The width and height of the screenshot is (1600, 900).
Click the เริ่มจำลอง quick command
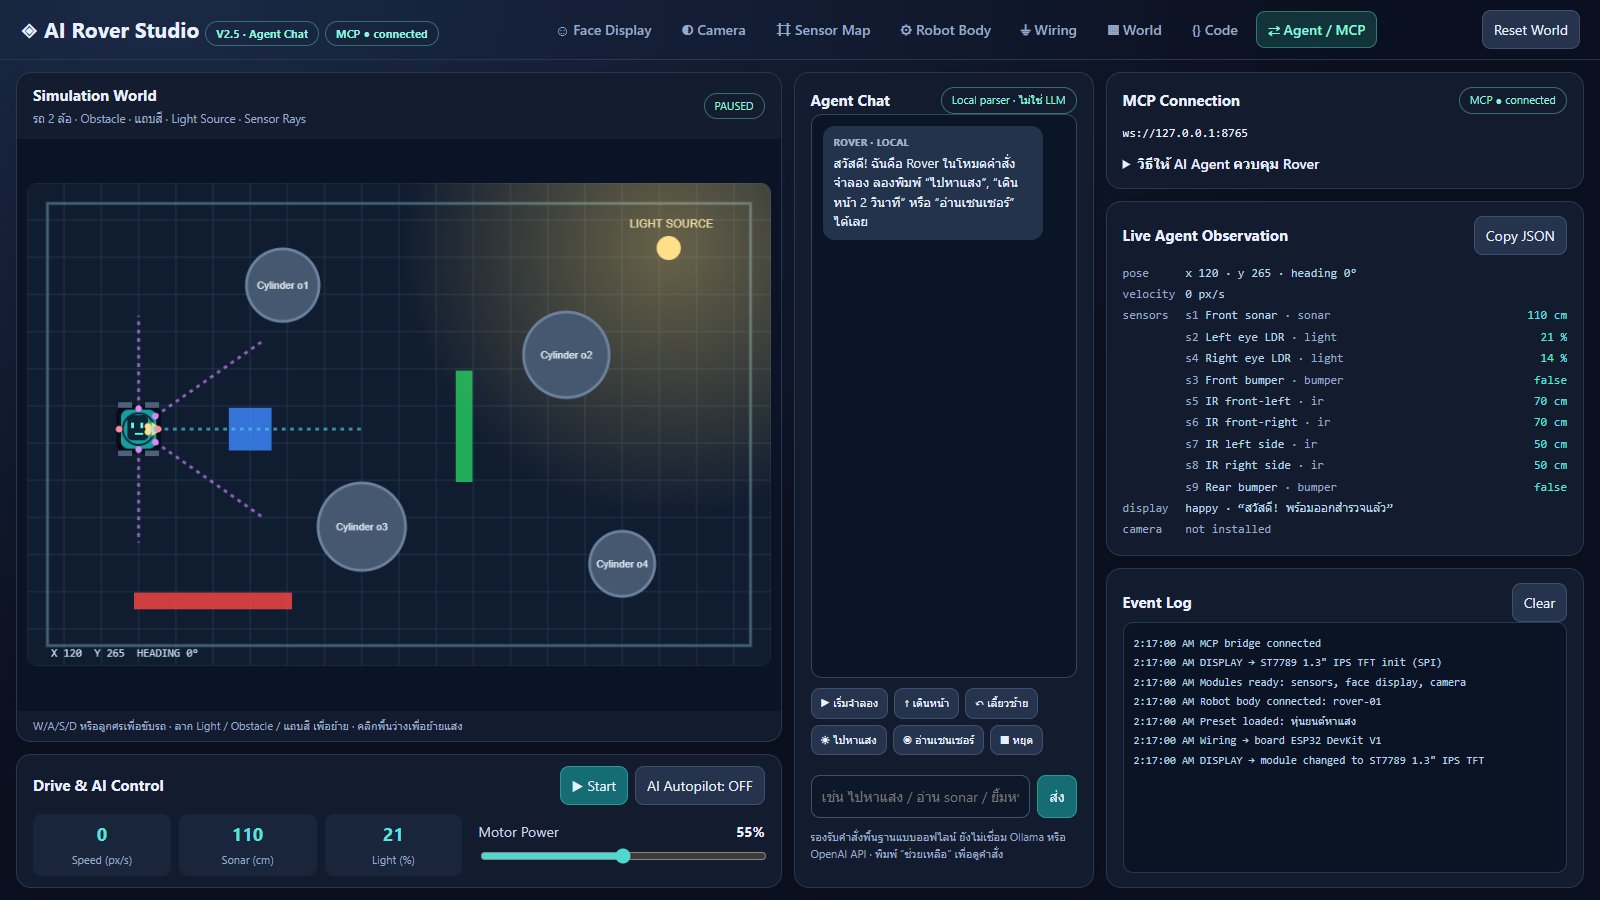coord(849,703)
